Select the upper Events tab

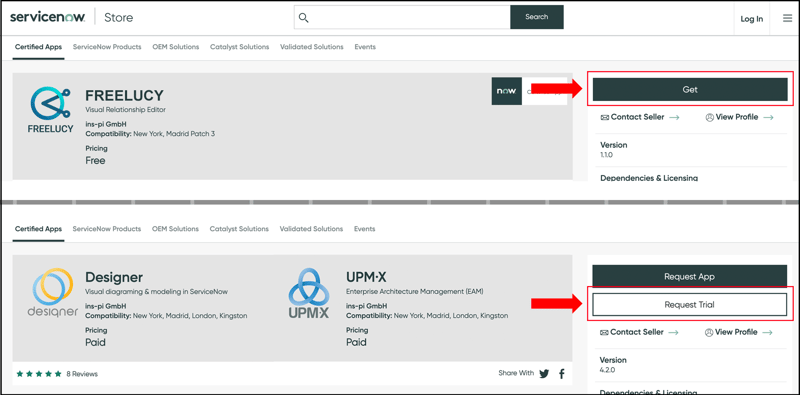pyautogui.click(x=365, y=47)
